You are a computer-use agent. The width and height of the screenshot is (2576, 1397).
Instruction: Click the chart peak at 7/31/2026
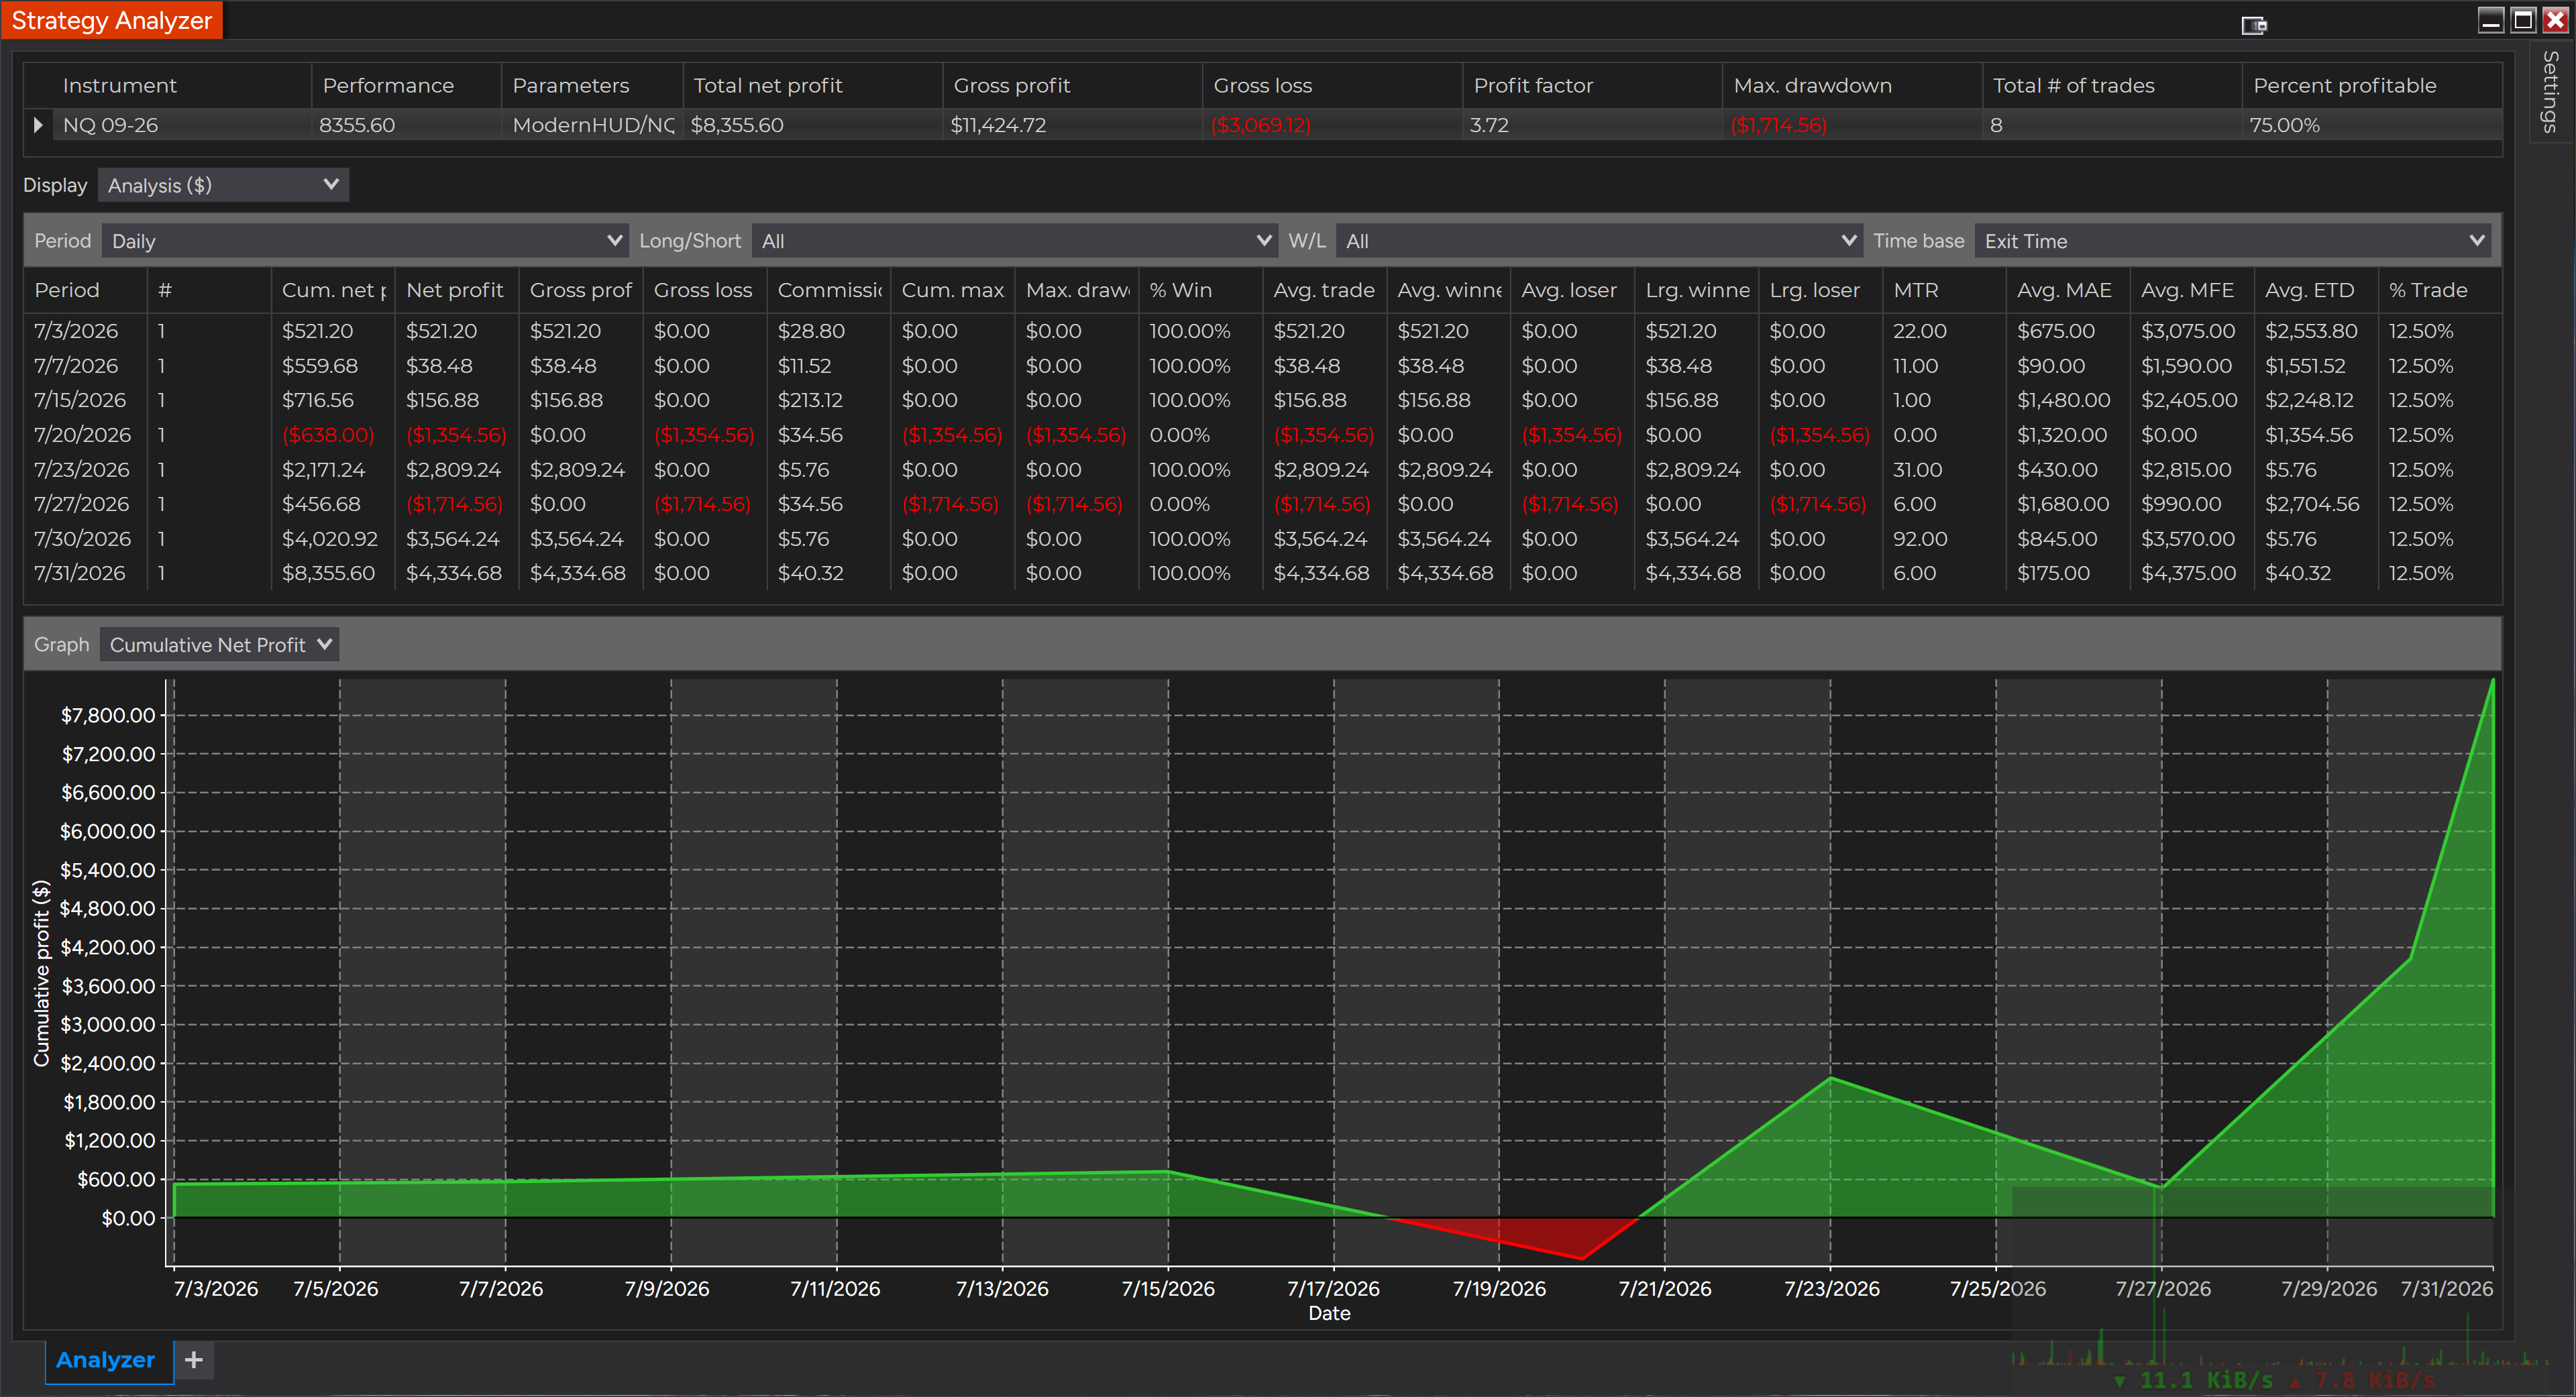coord(2492,681)
